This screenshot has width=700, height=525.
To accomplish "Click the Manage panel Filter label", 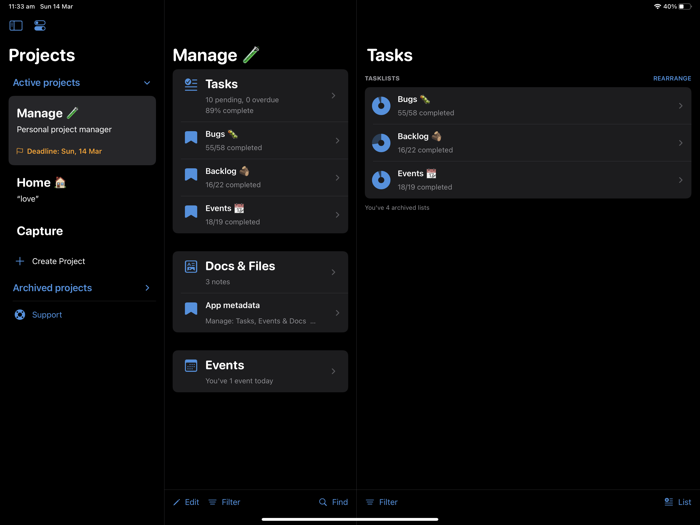I will coord(231,502).
